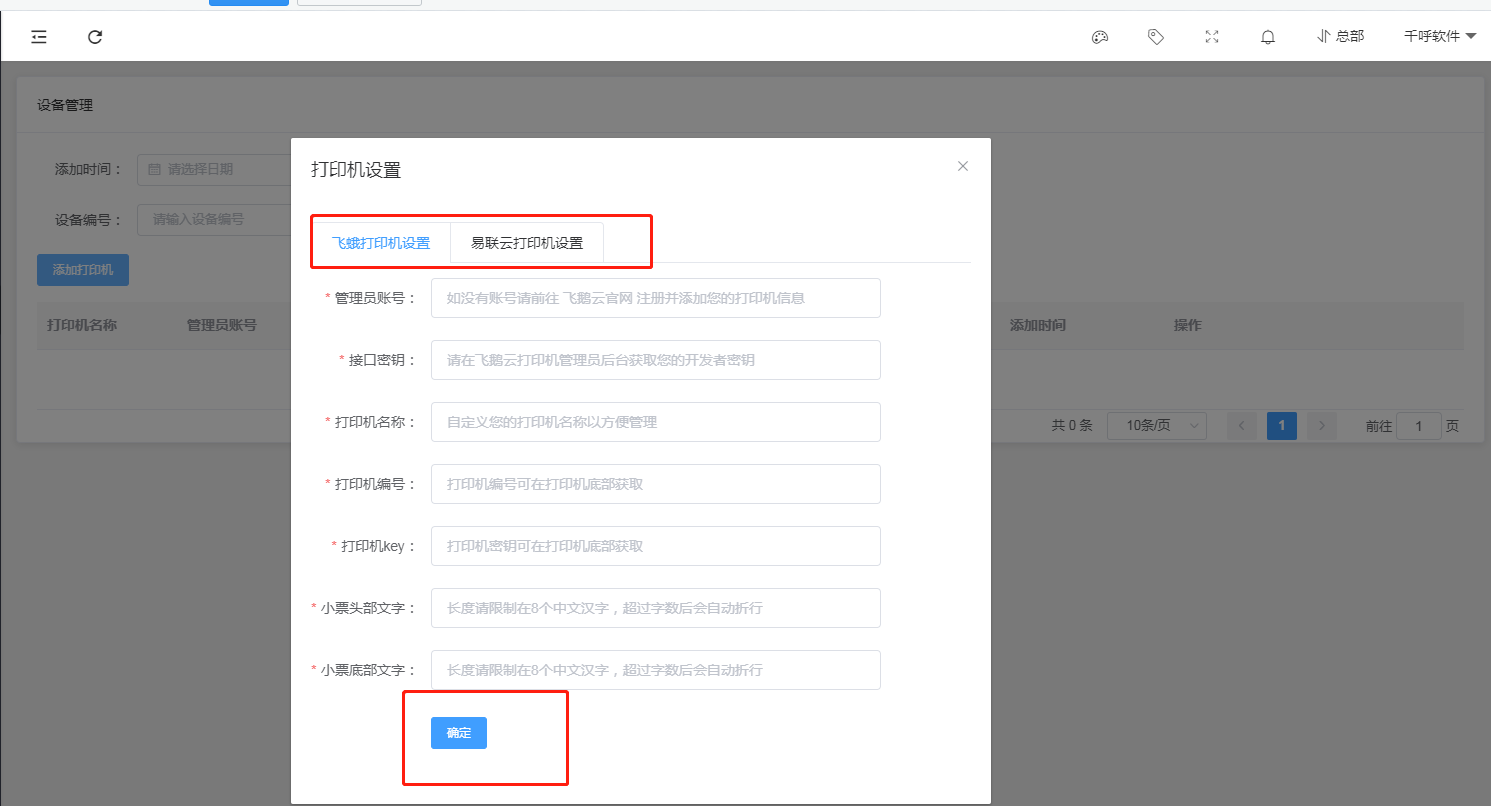Open the 千呼软件 user dropdown
Screen dimensions: 1491x806
click(x=1440, y=36)
